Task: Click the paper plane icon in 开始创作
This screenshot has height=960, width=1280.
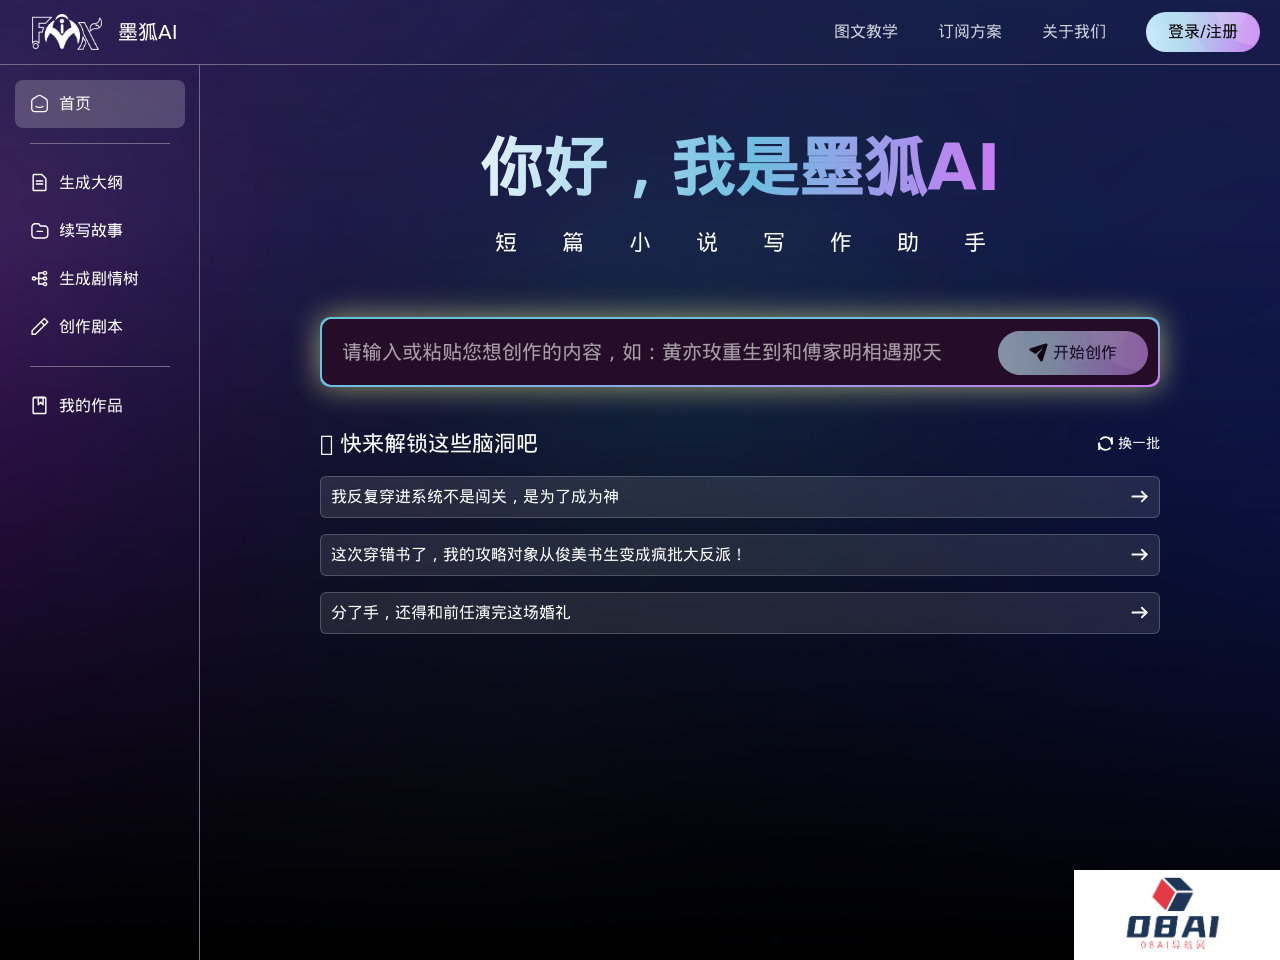Action: pos(1038,352)
